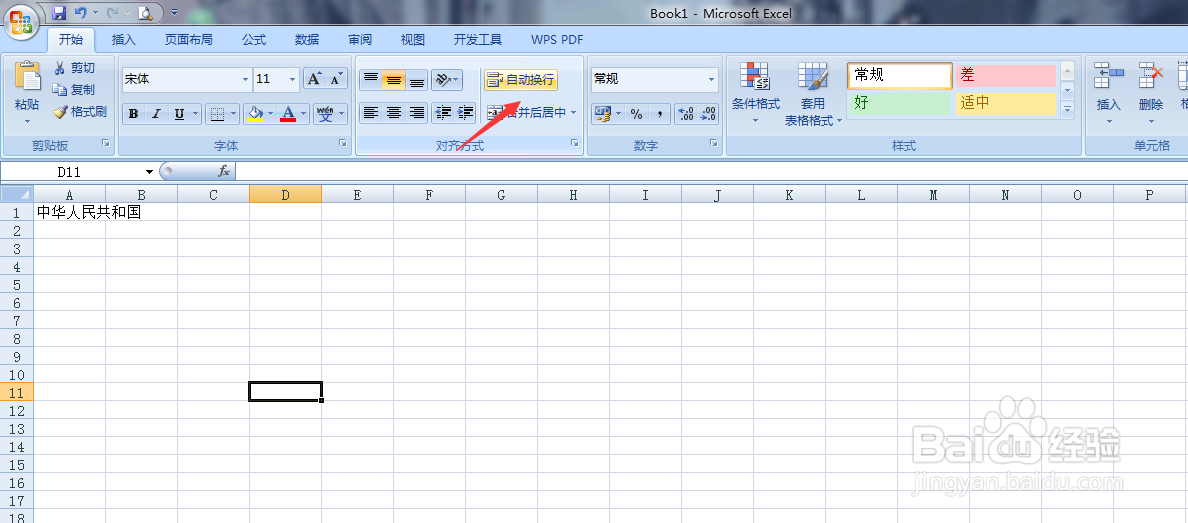The height and width of the screenshot is (523, 1188).
Task: Apply the 适中 neutral cell style
Action: pos(1006,103)
